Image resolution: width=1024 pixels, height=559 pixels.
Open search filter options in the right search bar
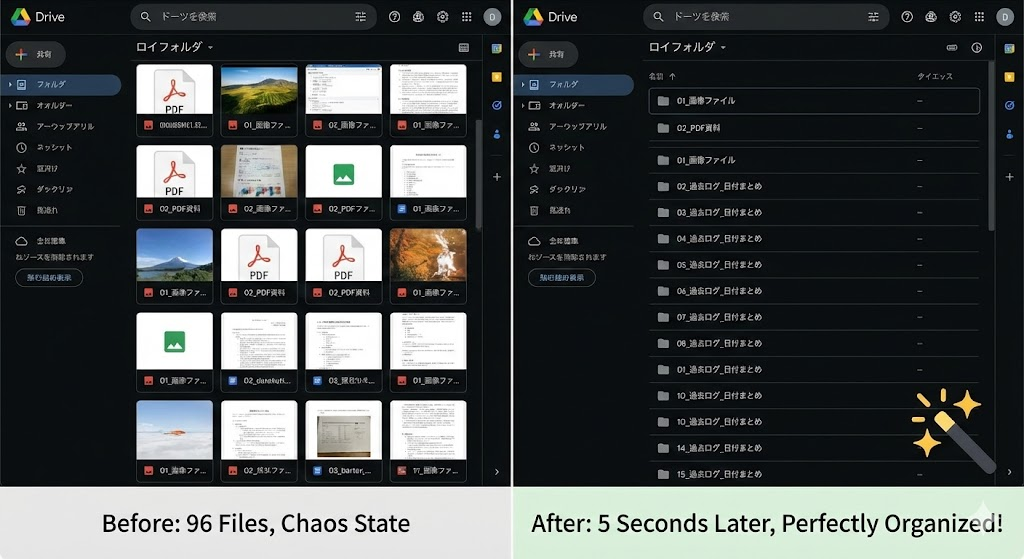tap(873, 17)
